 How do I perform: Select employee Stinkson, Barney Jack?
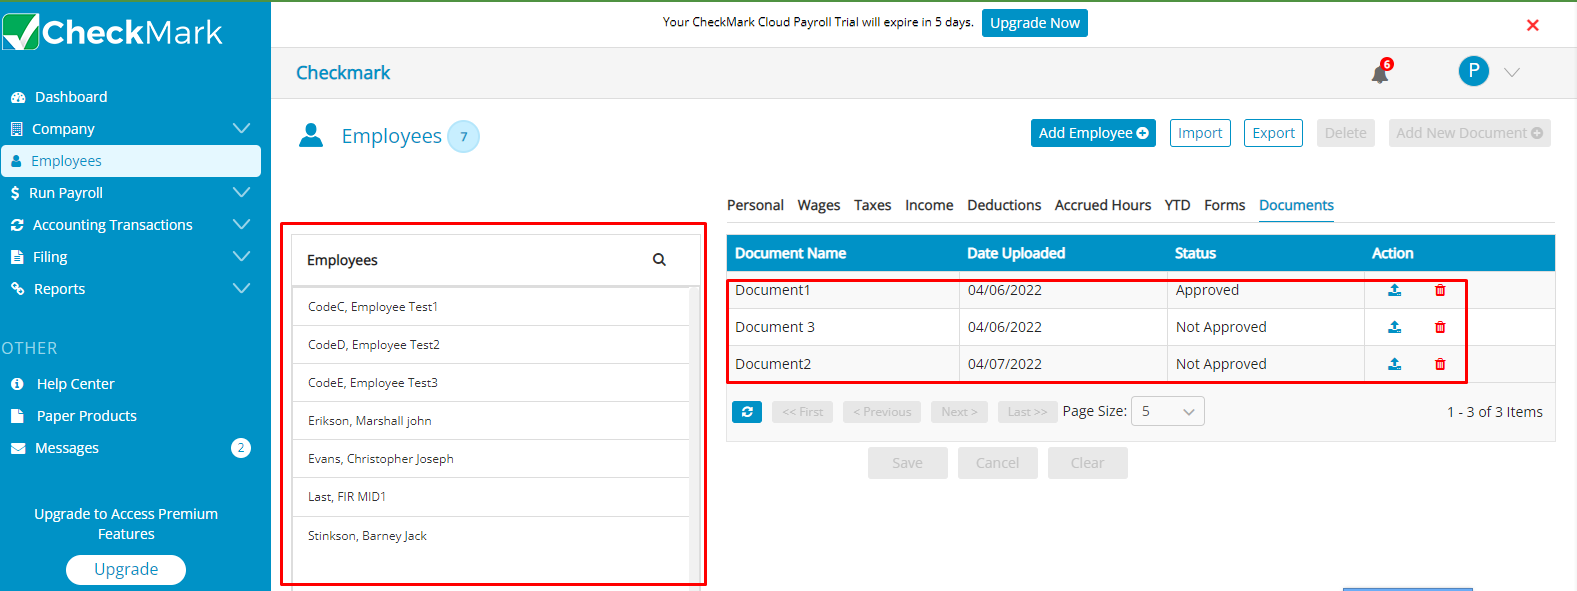(x=490, y=536)
